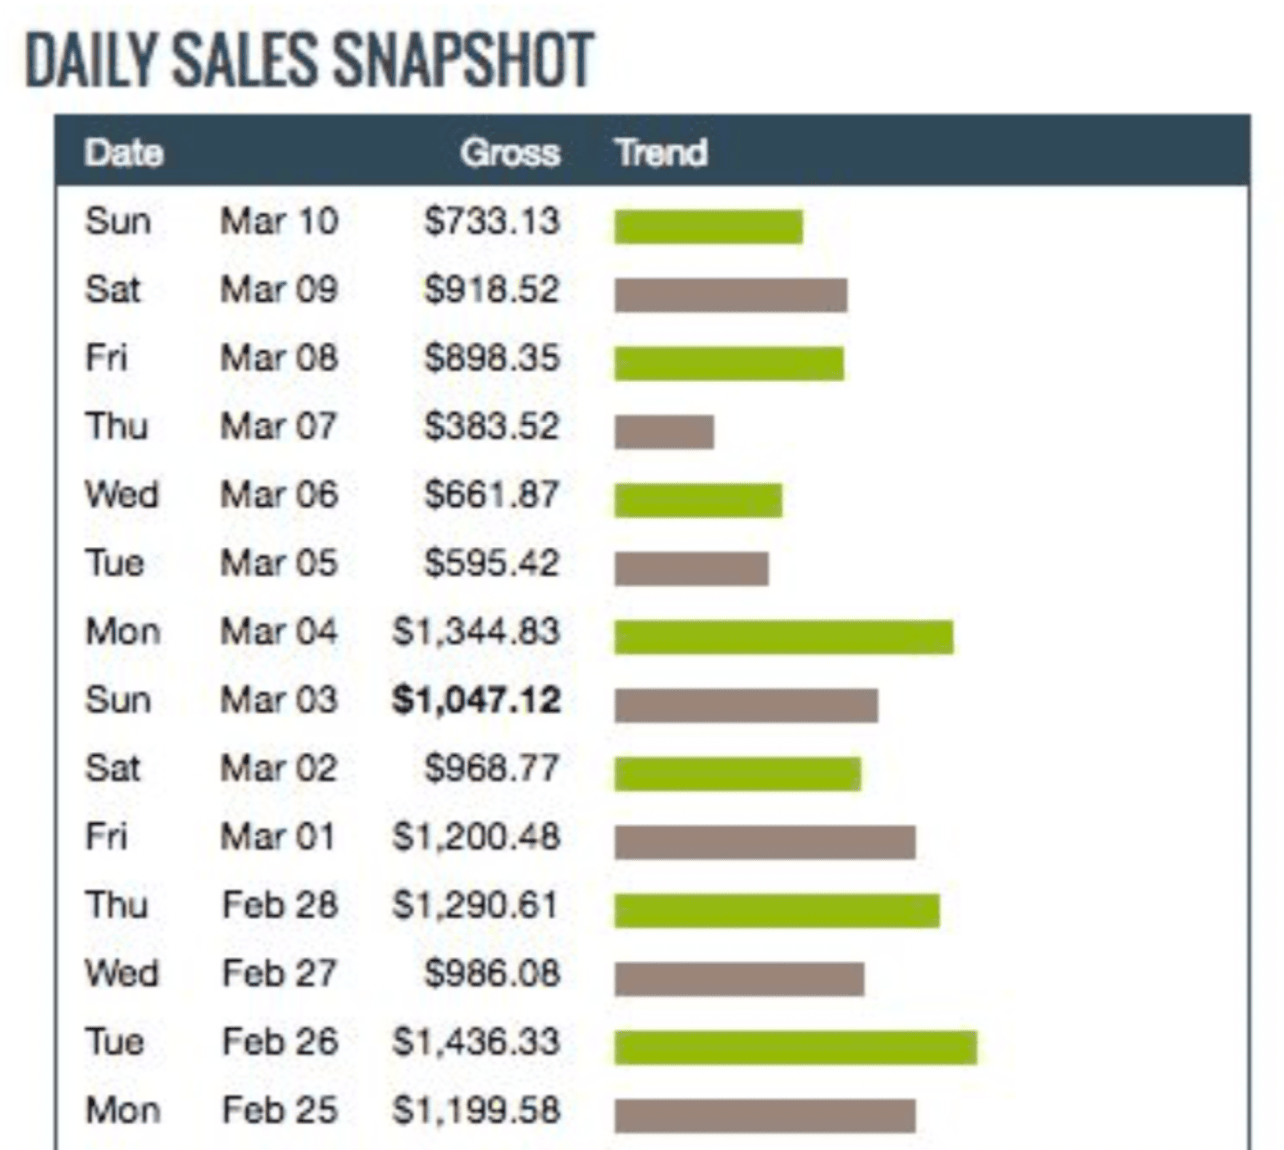The height and width of the screenshot is (1150, 1284).
Task: Click the brown trend bar for Mar 09
Action: [730, 296]
